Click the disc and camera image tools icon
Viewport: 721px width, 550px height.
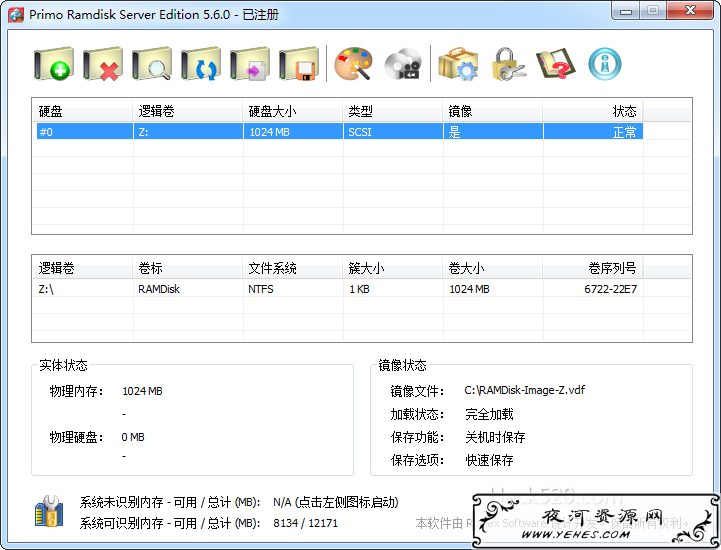tap(403, 64)
